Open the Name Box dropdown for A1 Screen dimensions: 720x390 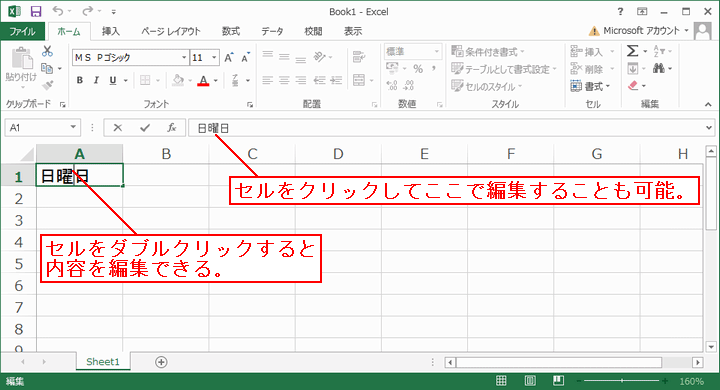click(x=73, y=127)
